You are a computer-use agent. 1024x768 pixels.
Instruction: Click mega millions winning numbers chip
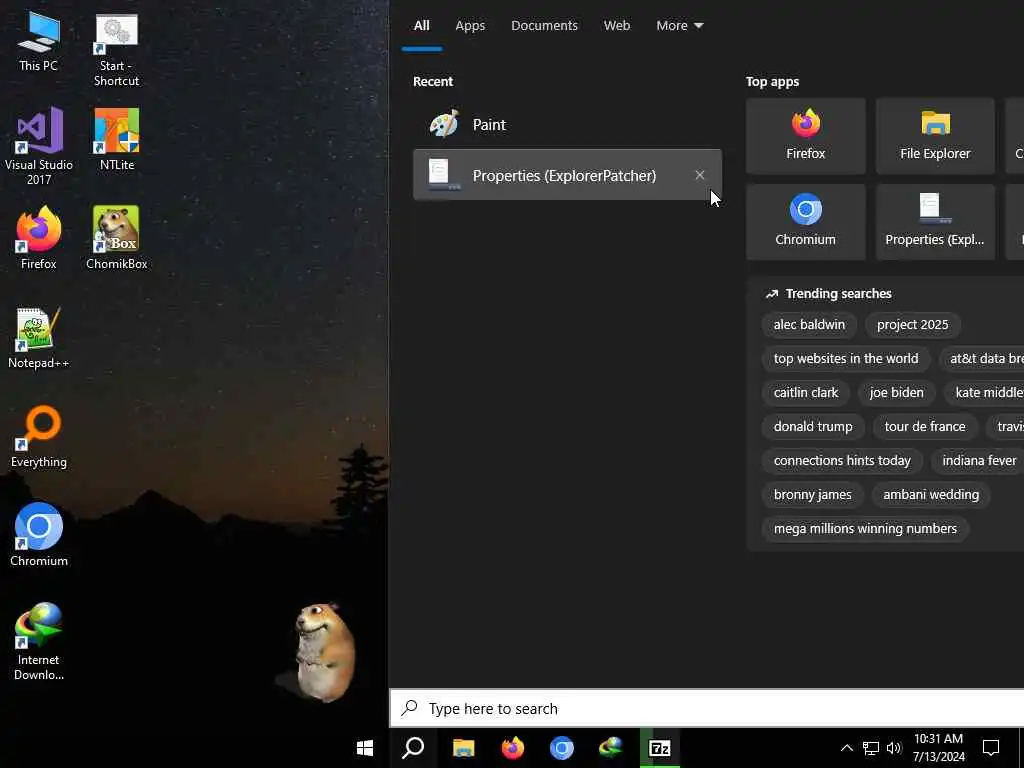pyautogui.click(x=865, y=528)
